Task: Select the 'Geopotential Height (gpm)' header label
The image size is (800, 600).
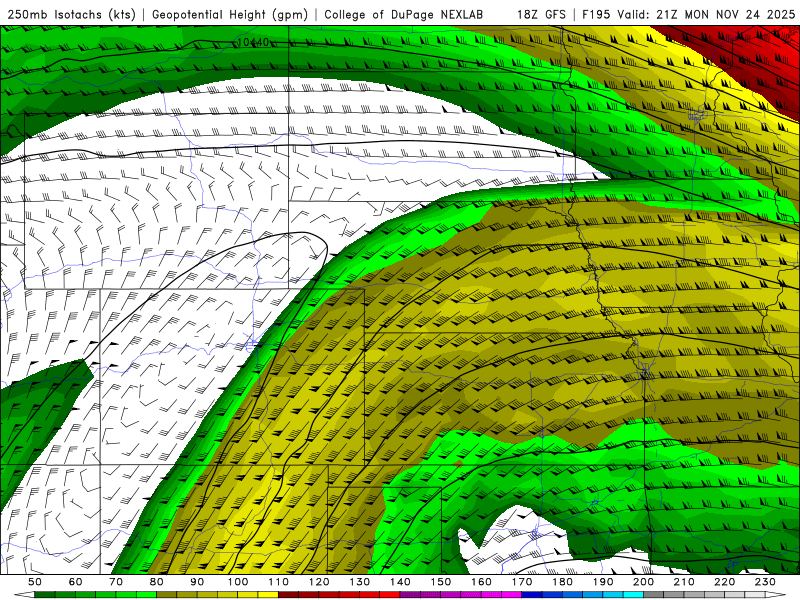Action: (230, 14)
